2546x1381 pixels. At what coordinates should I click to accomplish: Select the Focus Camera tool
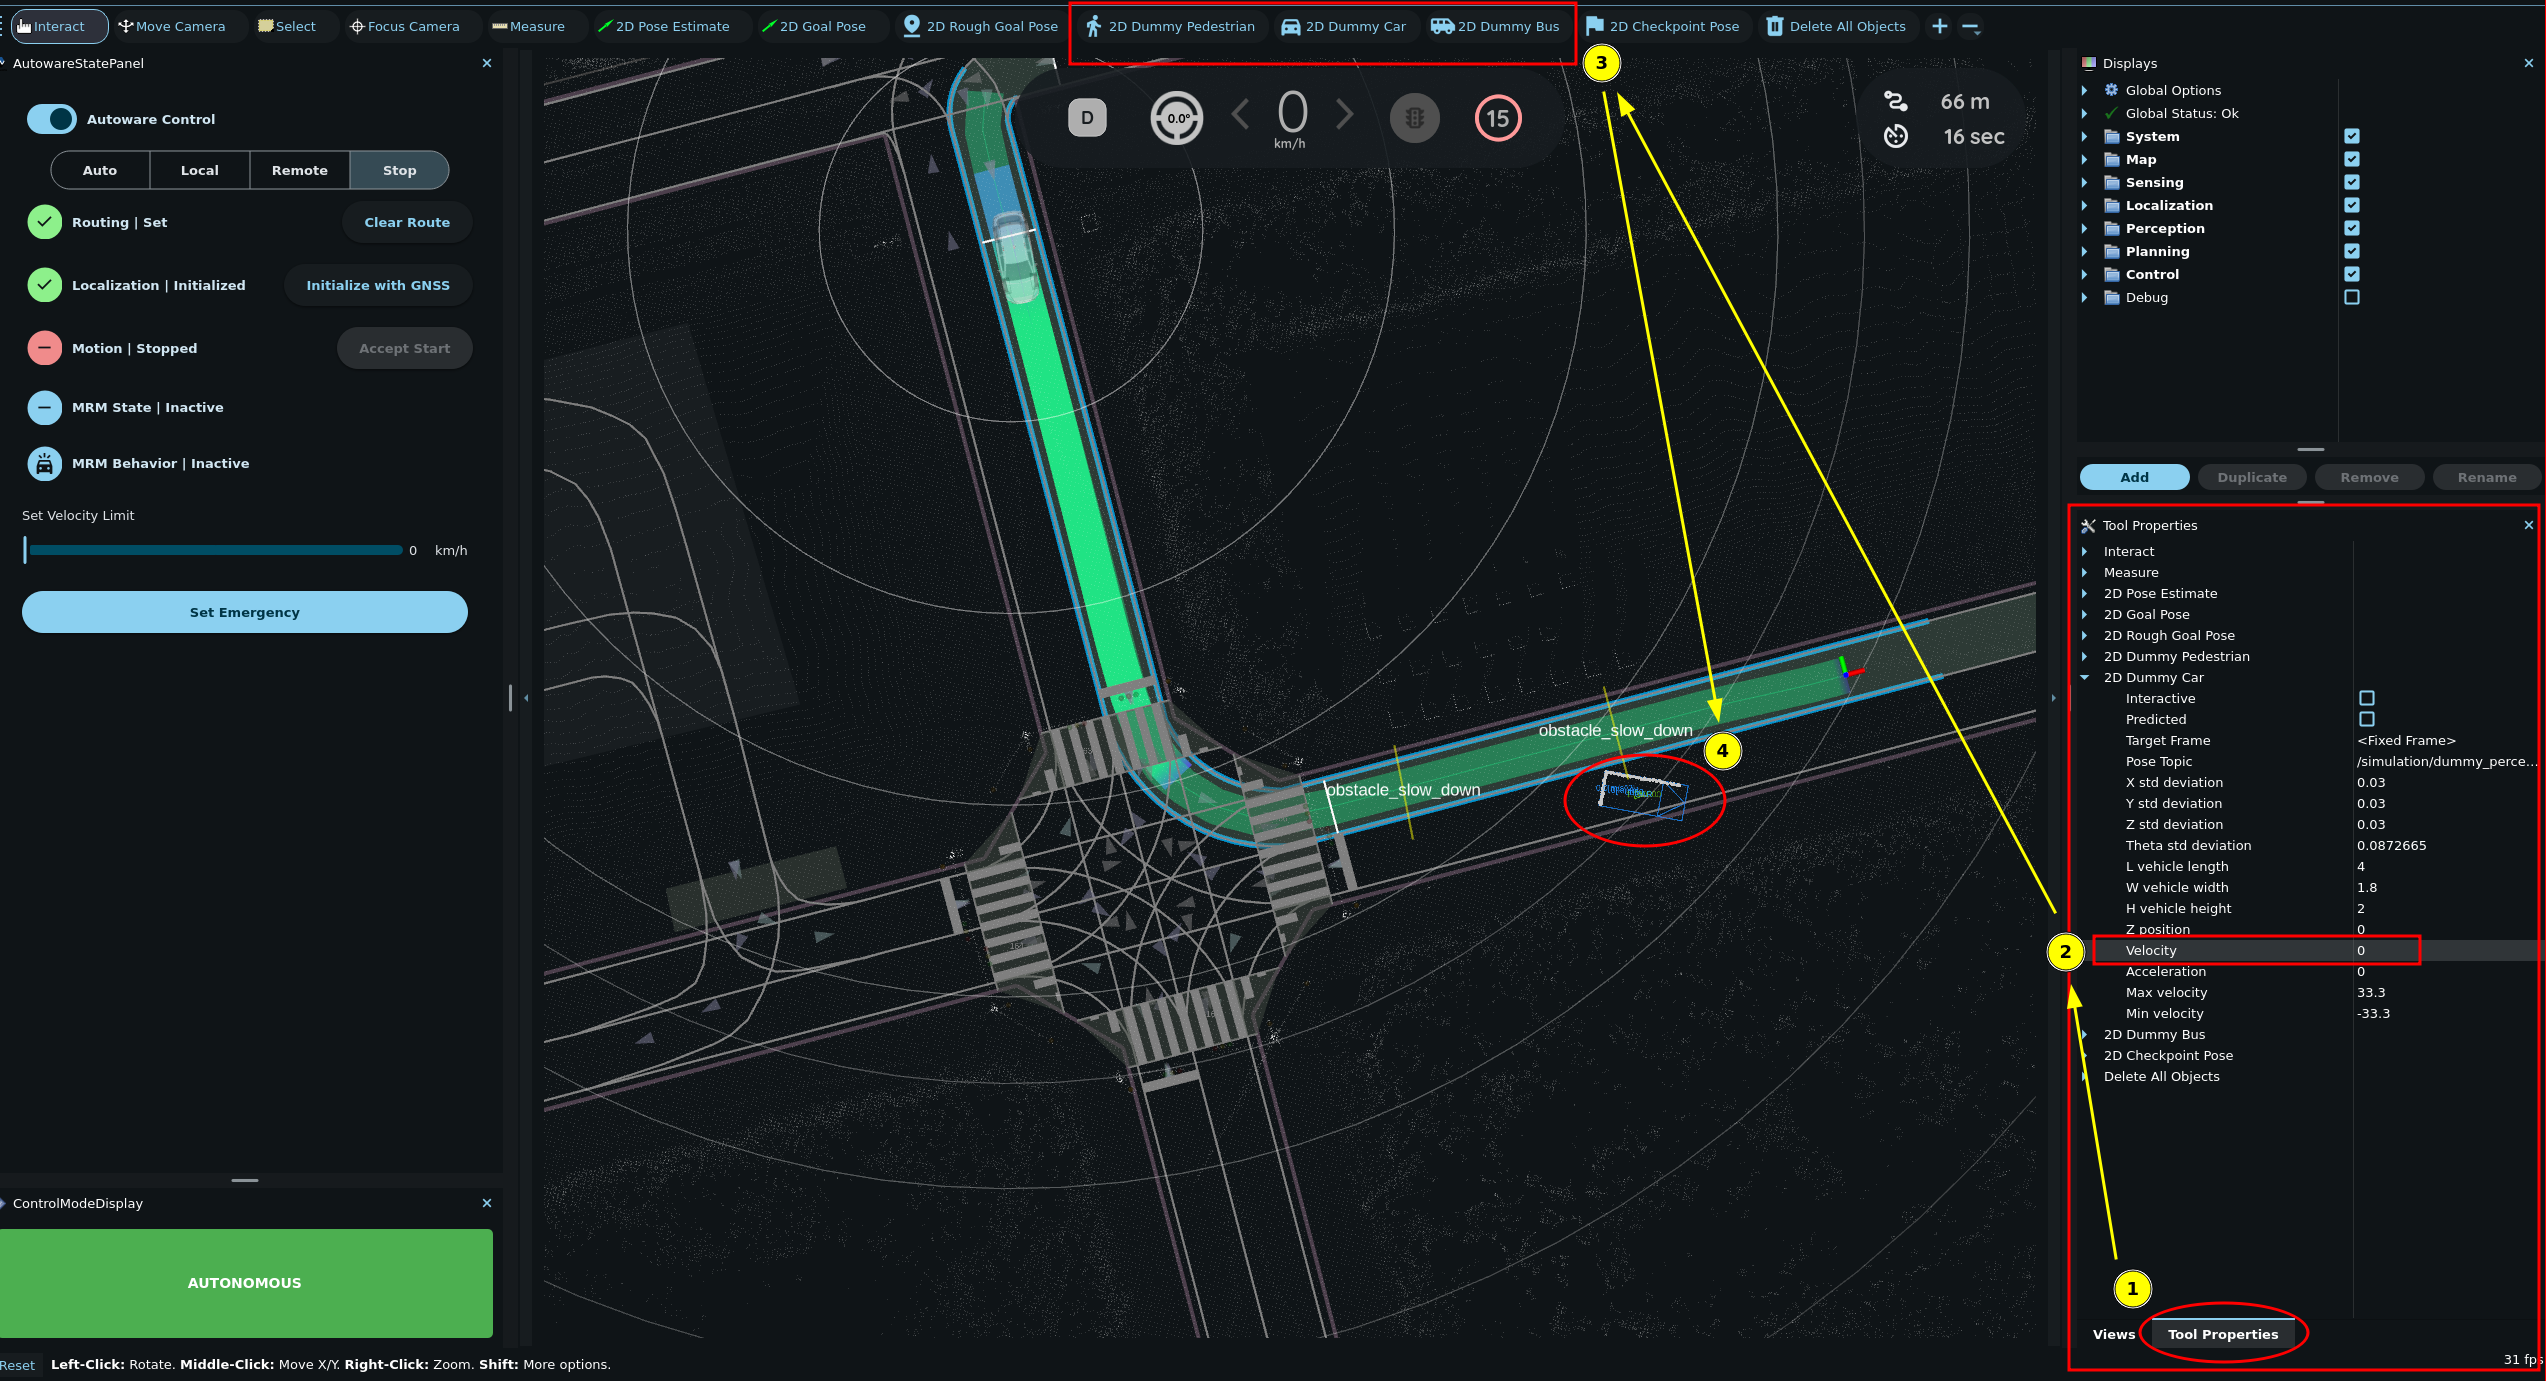[x=404, y=26]
